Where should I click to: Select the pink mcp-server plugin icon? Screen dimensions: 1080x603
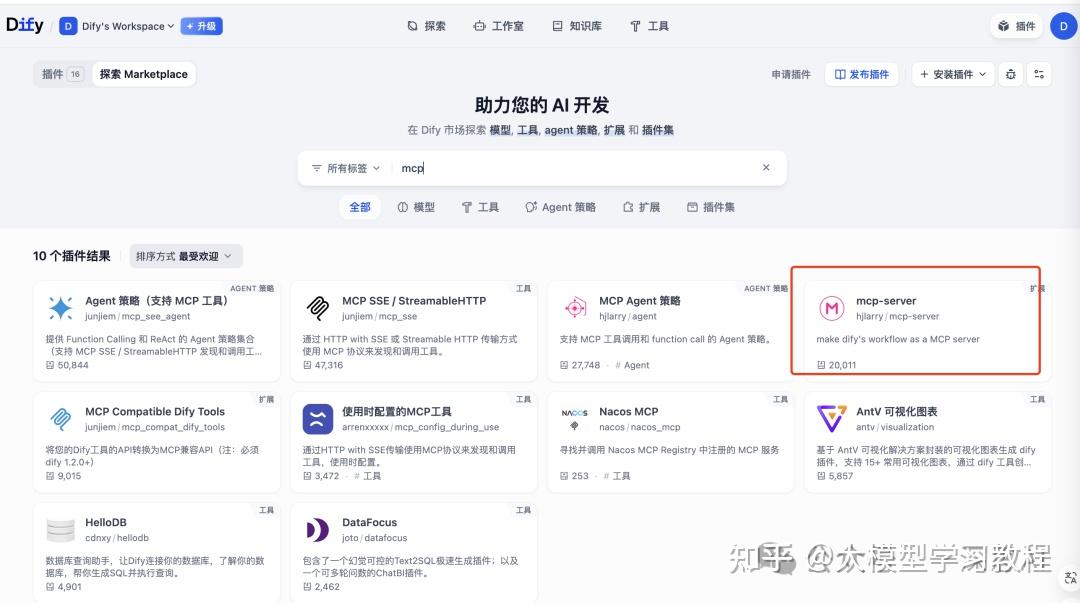pos(832,308)
